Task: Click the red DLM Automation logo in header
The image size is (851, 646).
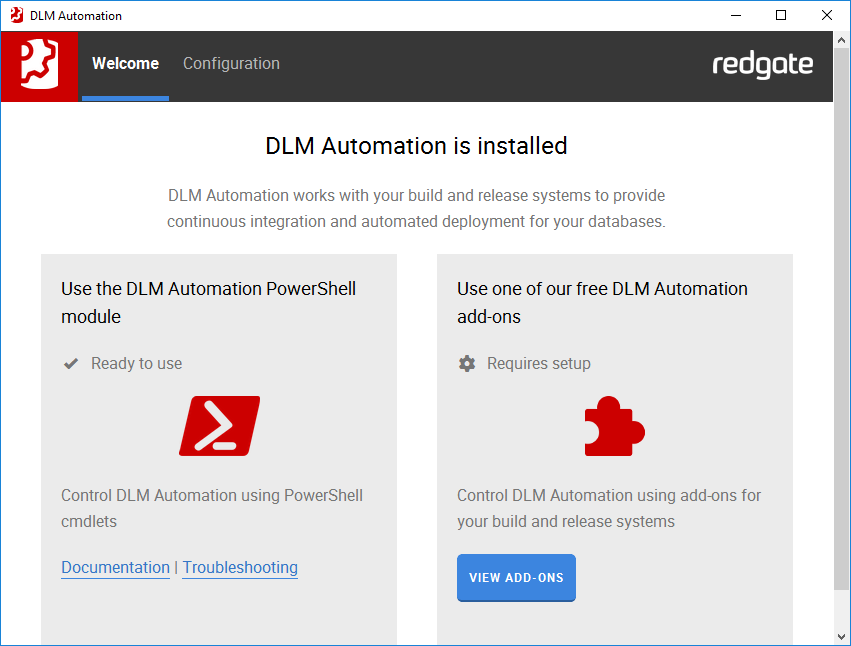Action: 40,65
